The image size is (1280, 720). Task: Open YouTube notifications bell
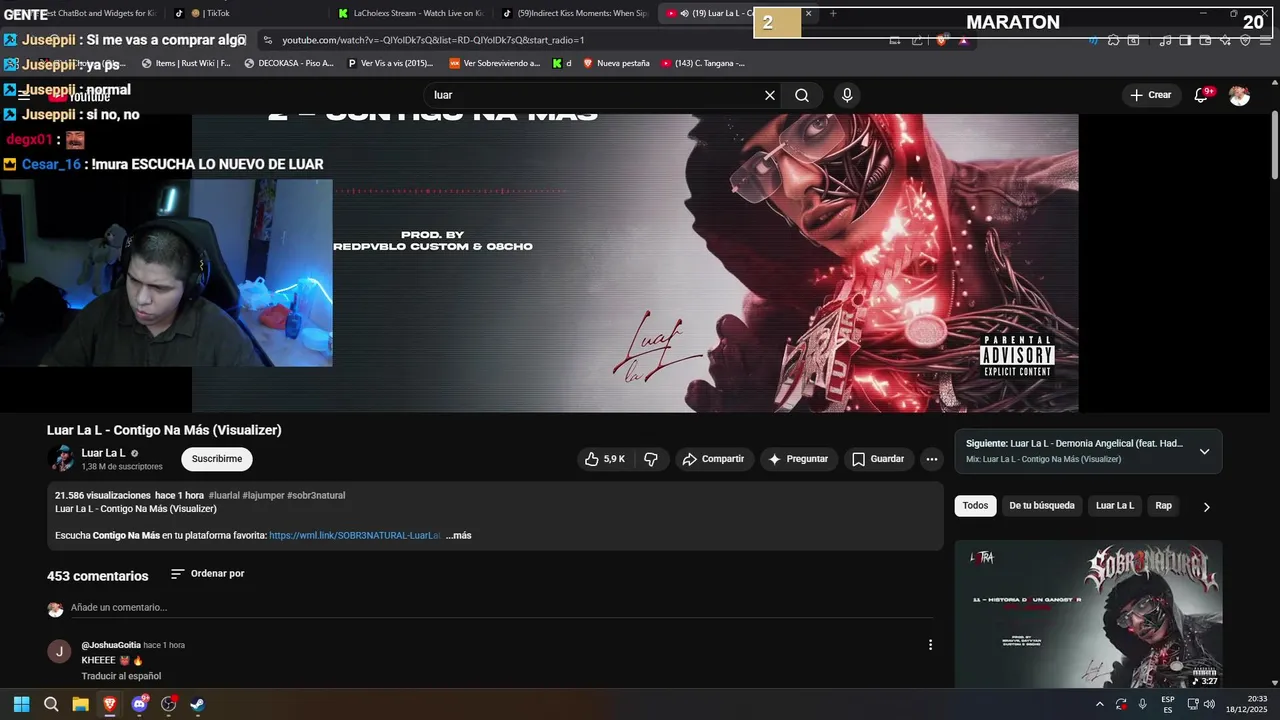point(1202,95)
